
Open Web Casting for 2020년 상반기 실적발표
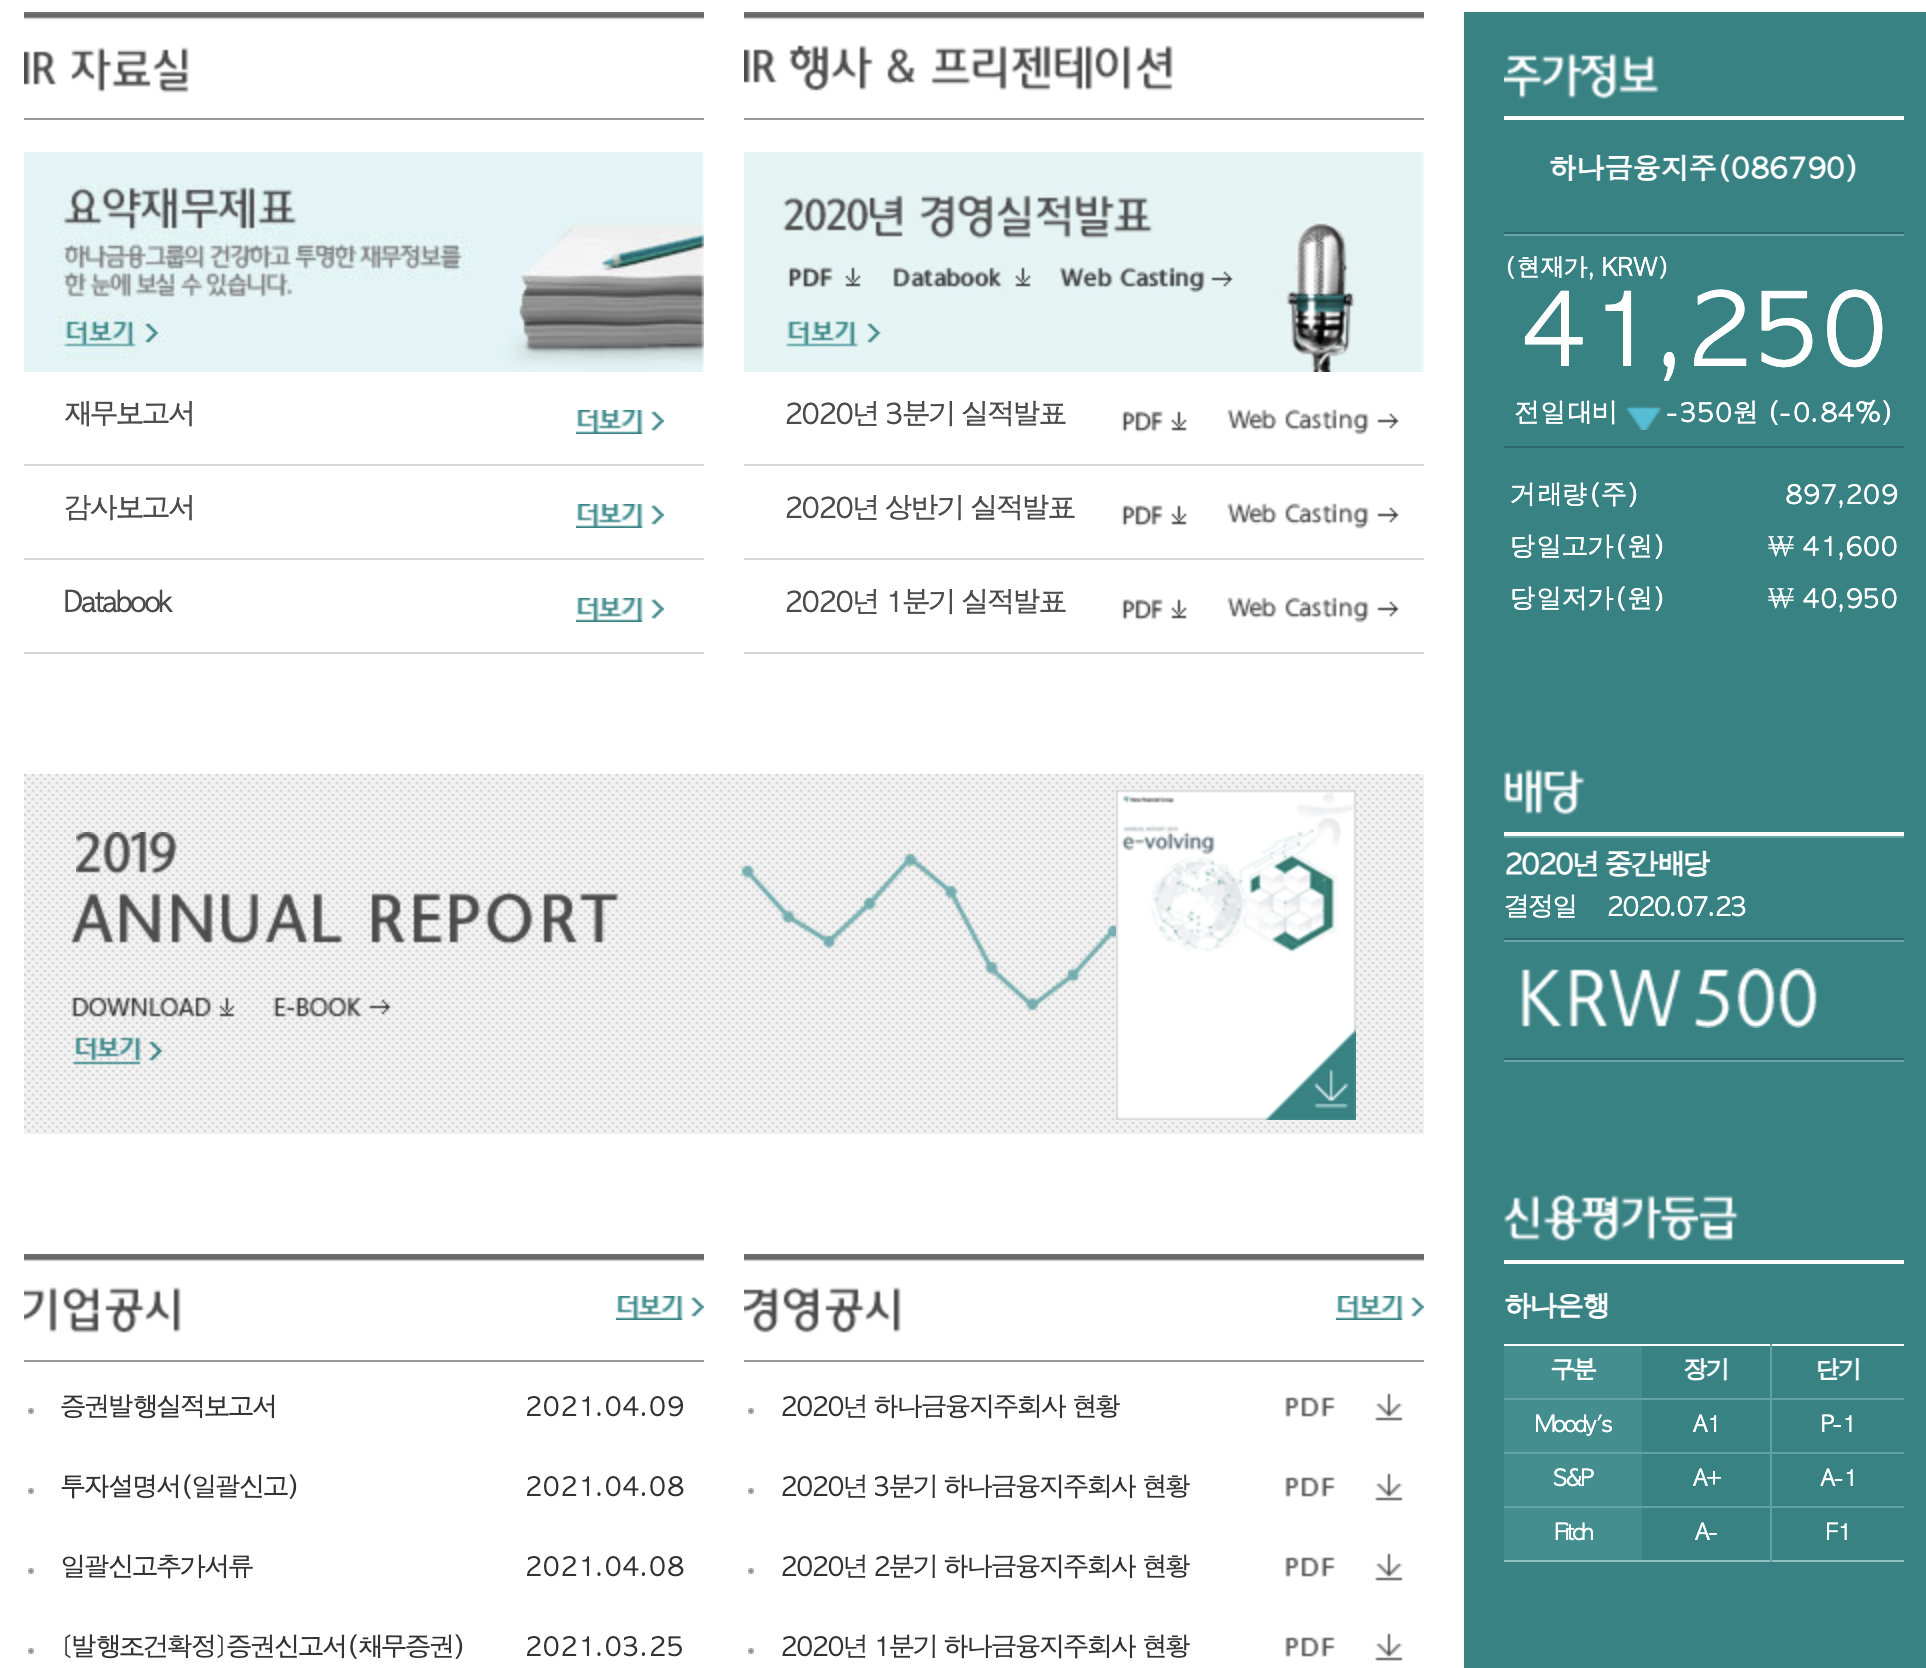[x=1312, y=514]
